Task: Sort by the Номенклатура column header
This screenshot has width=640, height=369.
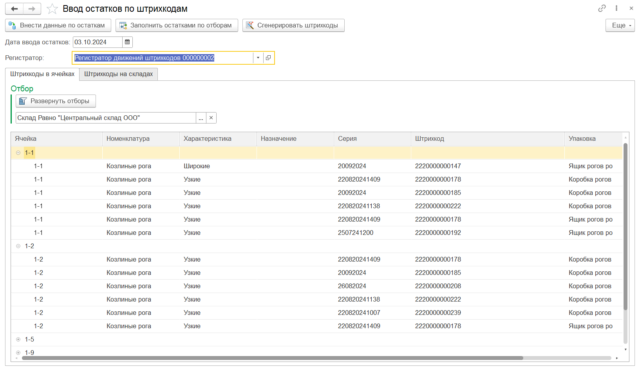Action: [141, 139]
